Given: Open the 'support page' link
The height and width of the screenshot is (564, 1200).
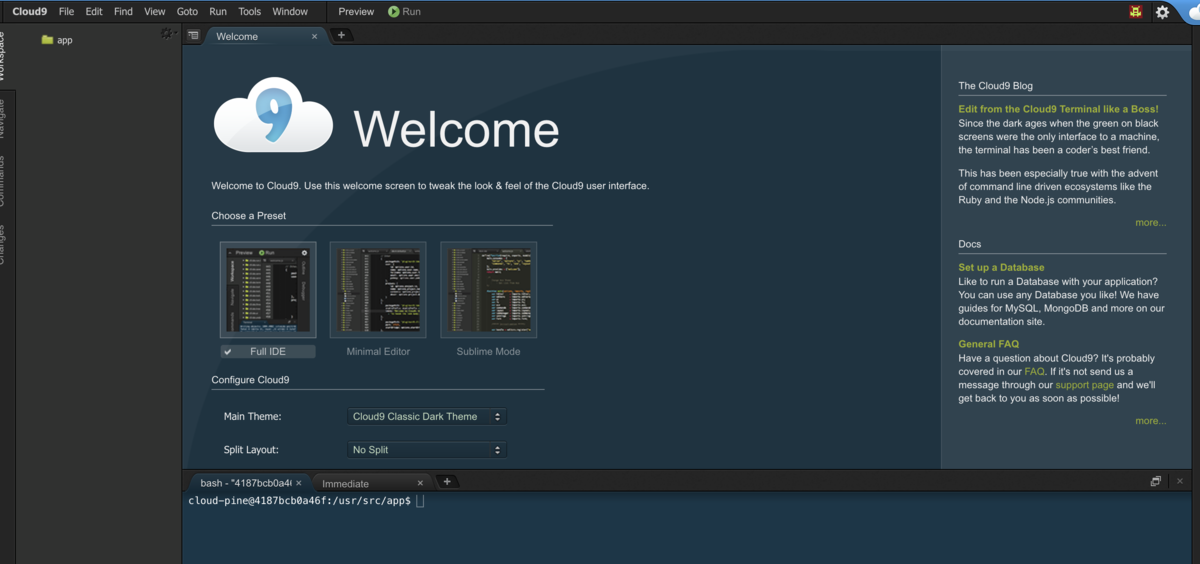Looking at the screenshot, I should click(1084, 385).
